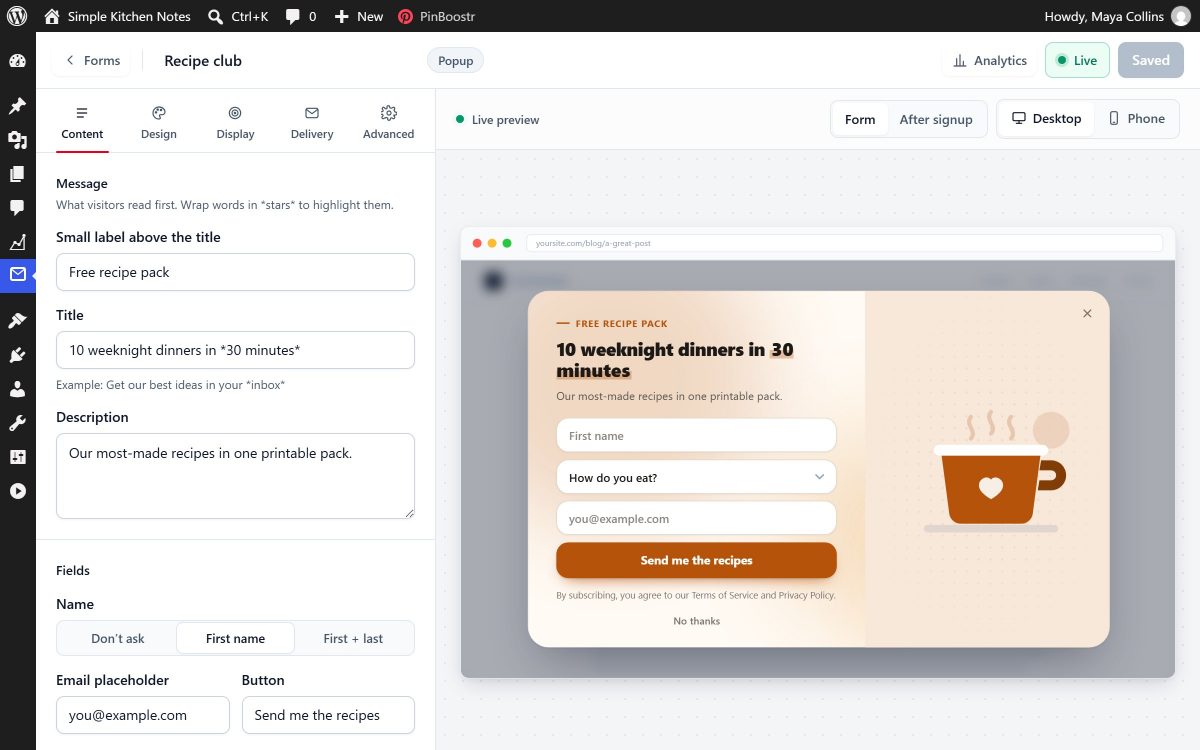Open Appearance paintbrush sidebar icon
Screen dimensions: 1200x750
17,321
